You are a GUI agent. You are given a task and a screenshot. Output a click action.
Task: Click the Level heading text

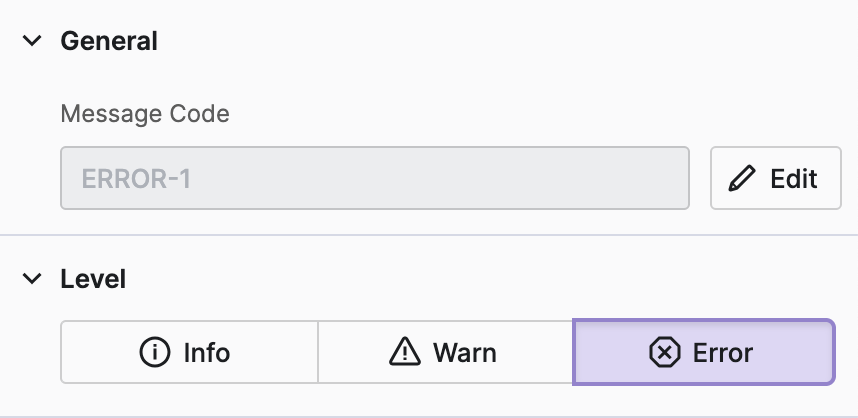(x=93, y=278)
